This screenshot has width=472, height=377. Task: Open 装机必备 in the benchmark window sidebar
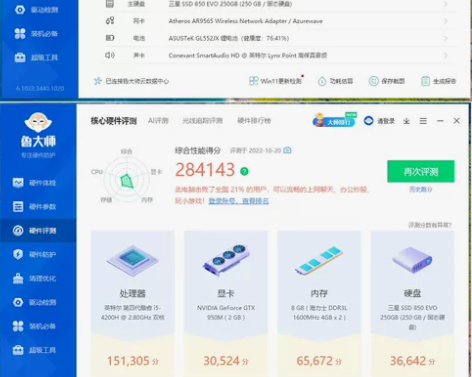click(34, 326)
